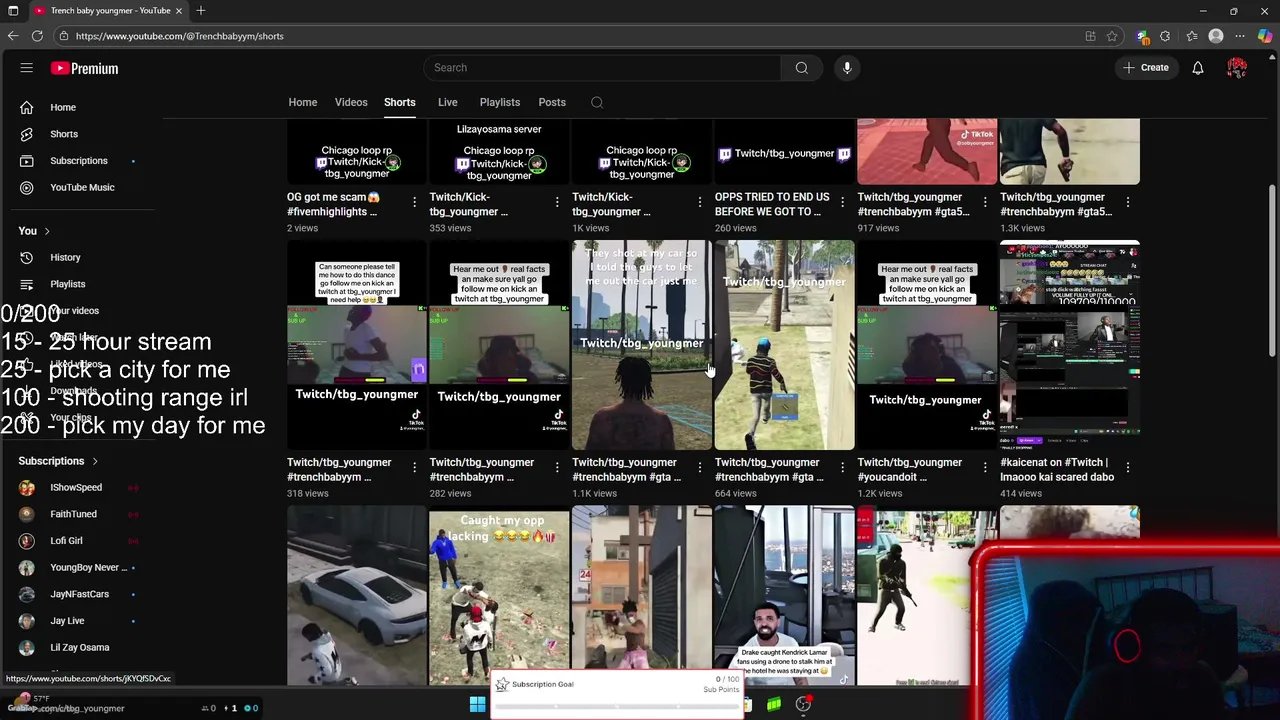Viewport: 1280px width, 720px height.
Task: Click the channel search magnifier icon
Action: coord(597,102)
